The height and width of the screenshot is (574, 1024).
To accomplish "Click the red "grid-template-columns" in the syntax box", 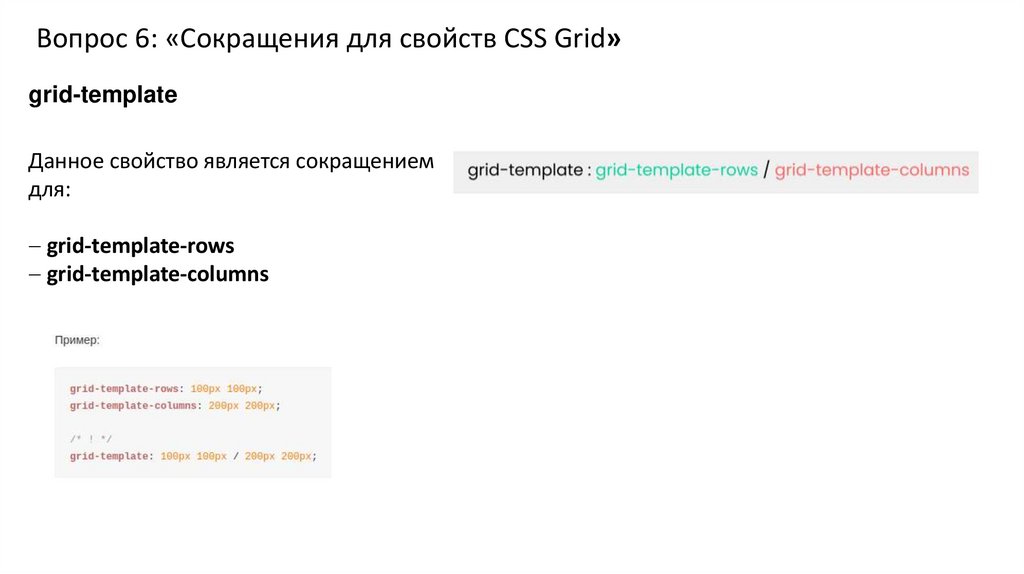I will (872, 171).
